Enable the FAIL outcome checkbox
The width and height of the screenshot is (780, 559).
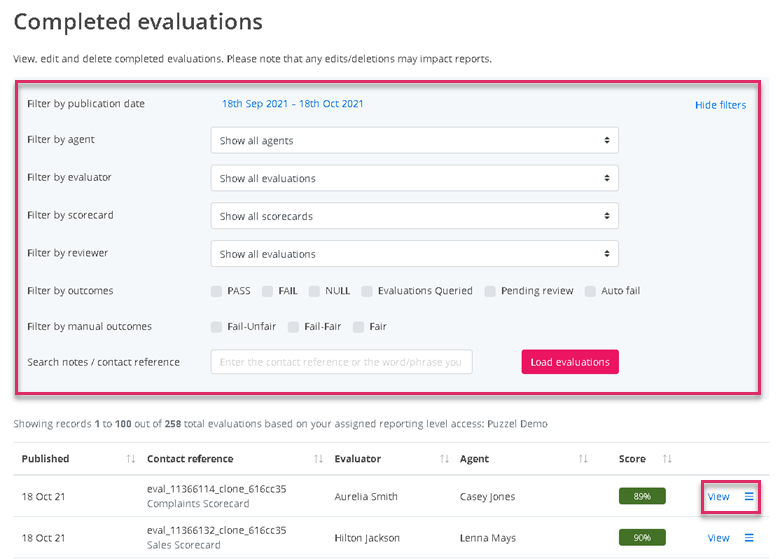(267, 291)
